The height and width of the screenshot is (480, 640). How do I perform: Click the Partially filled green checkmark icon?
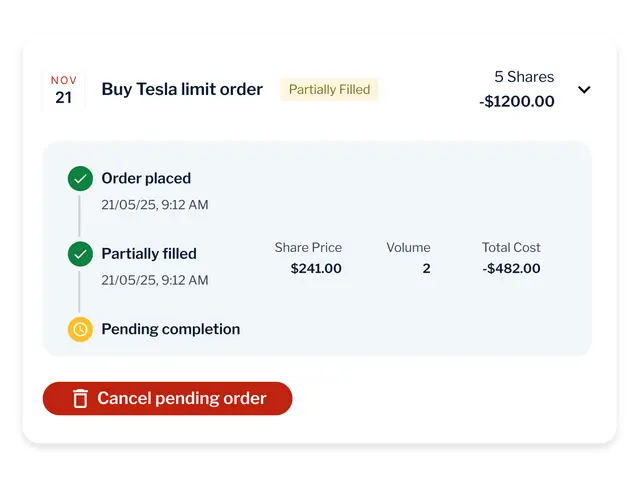pos(80,254)
